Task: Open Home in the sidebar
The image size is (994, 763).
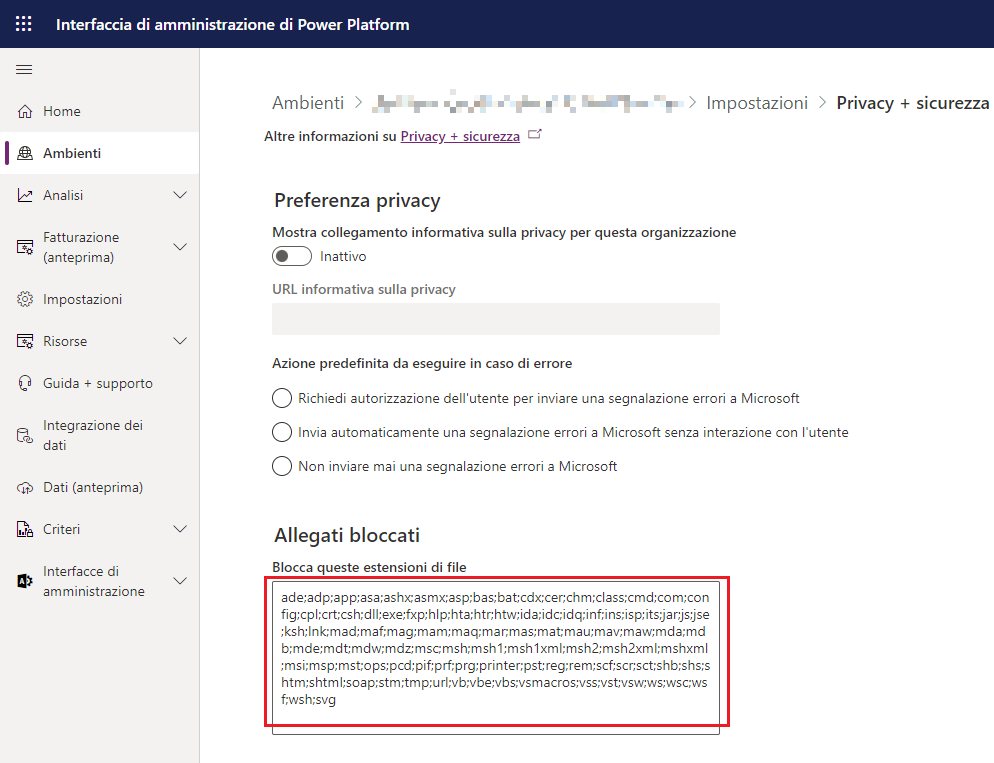Action: pyautogui.click(x=100, y=111)
